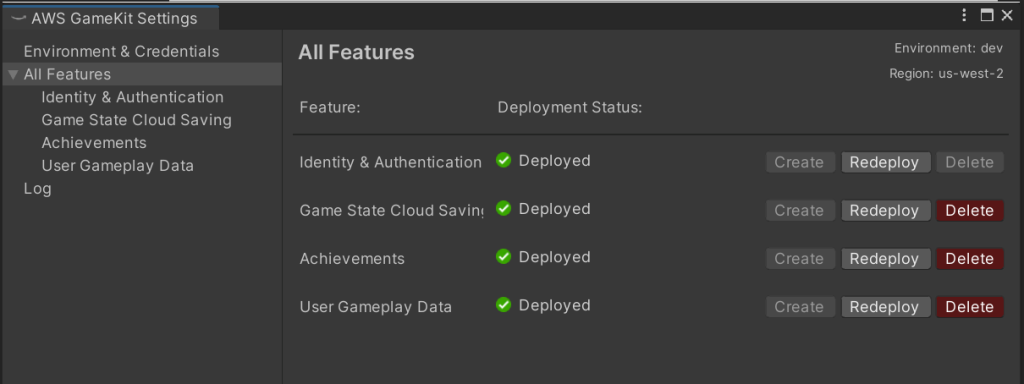Open the window kebab options menu

click(x=965, y=16)
